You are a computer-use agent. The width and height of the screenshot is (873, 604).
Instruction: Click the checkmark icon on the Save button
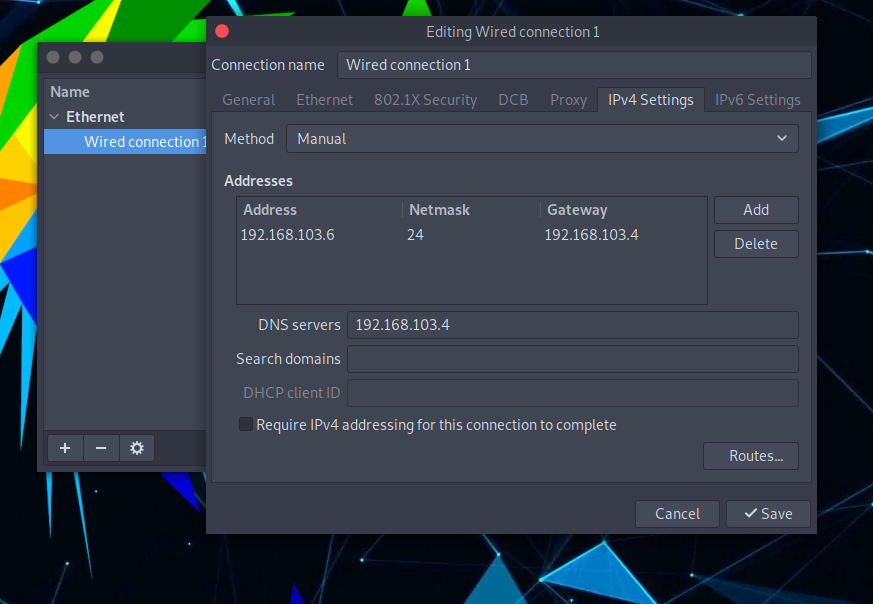click(753, 513)
